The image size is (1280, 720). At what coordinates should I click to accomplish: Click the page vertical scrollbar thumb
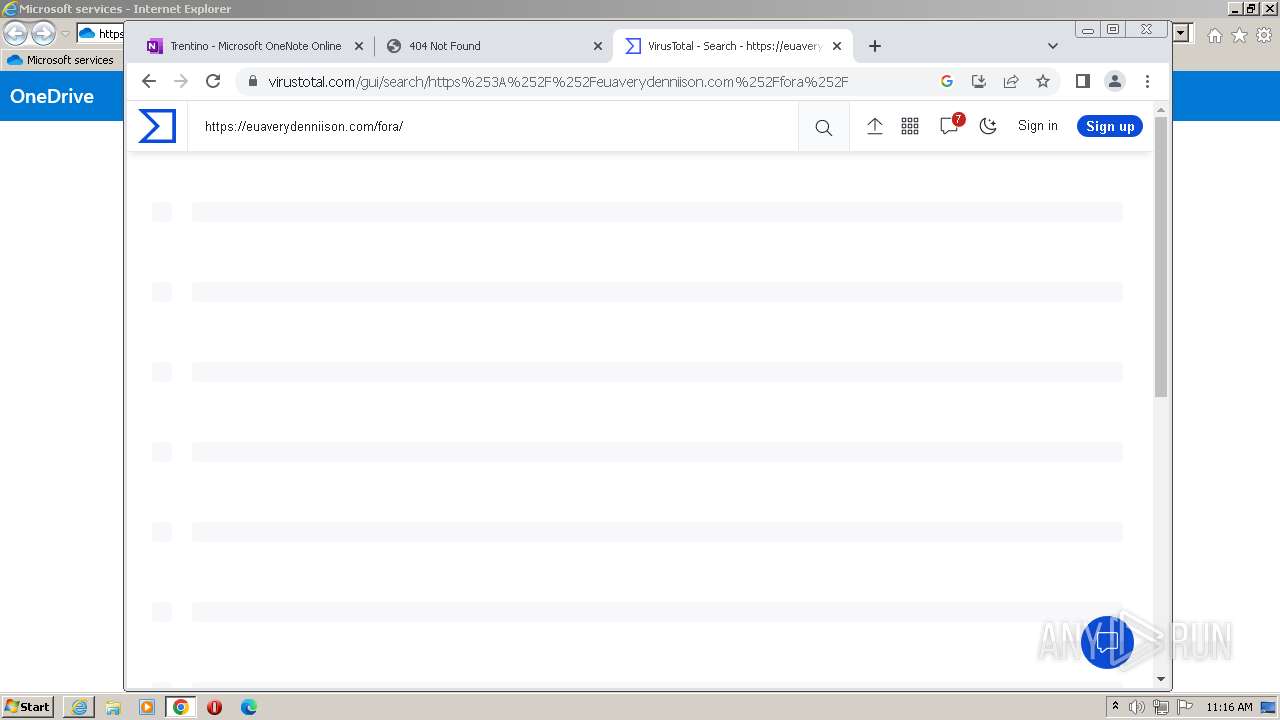(1161, 257)
